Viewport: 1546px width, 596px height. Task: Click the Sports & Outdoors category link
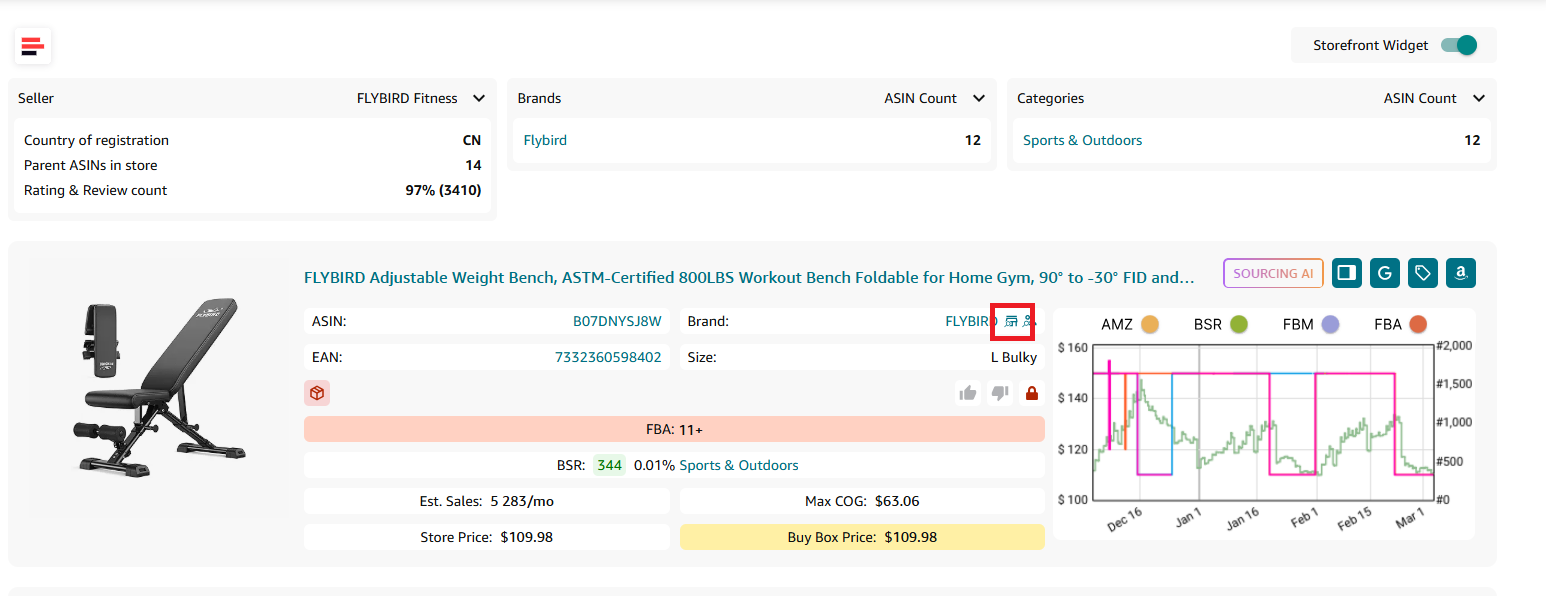1082,140
